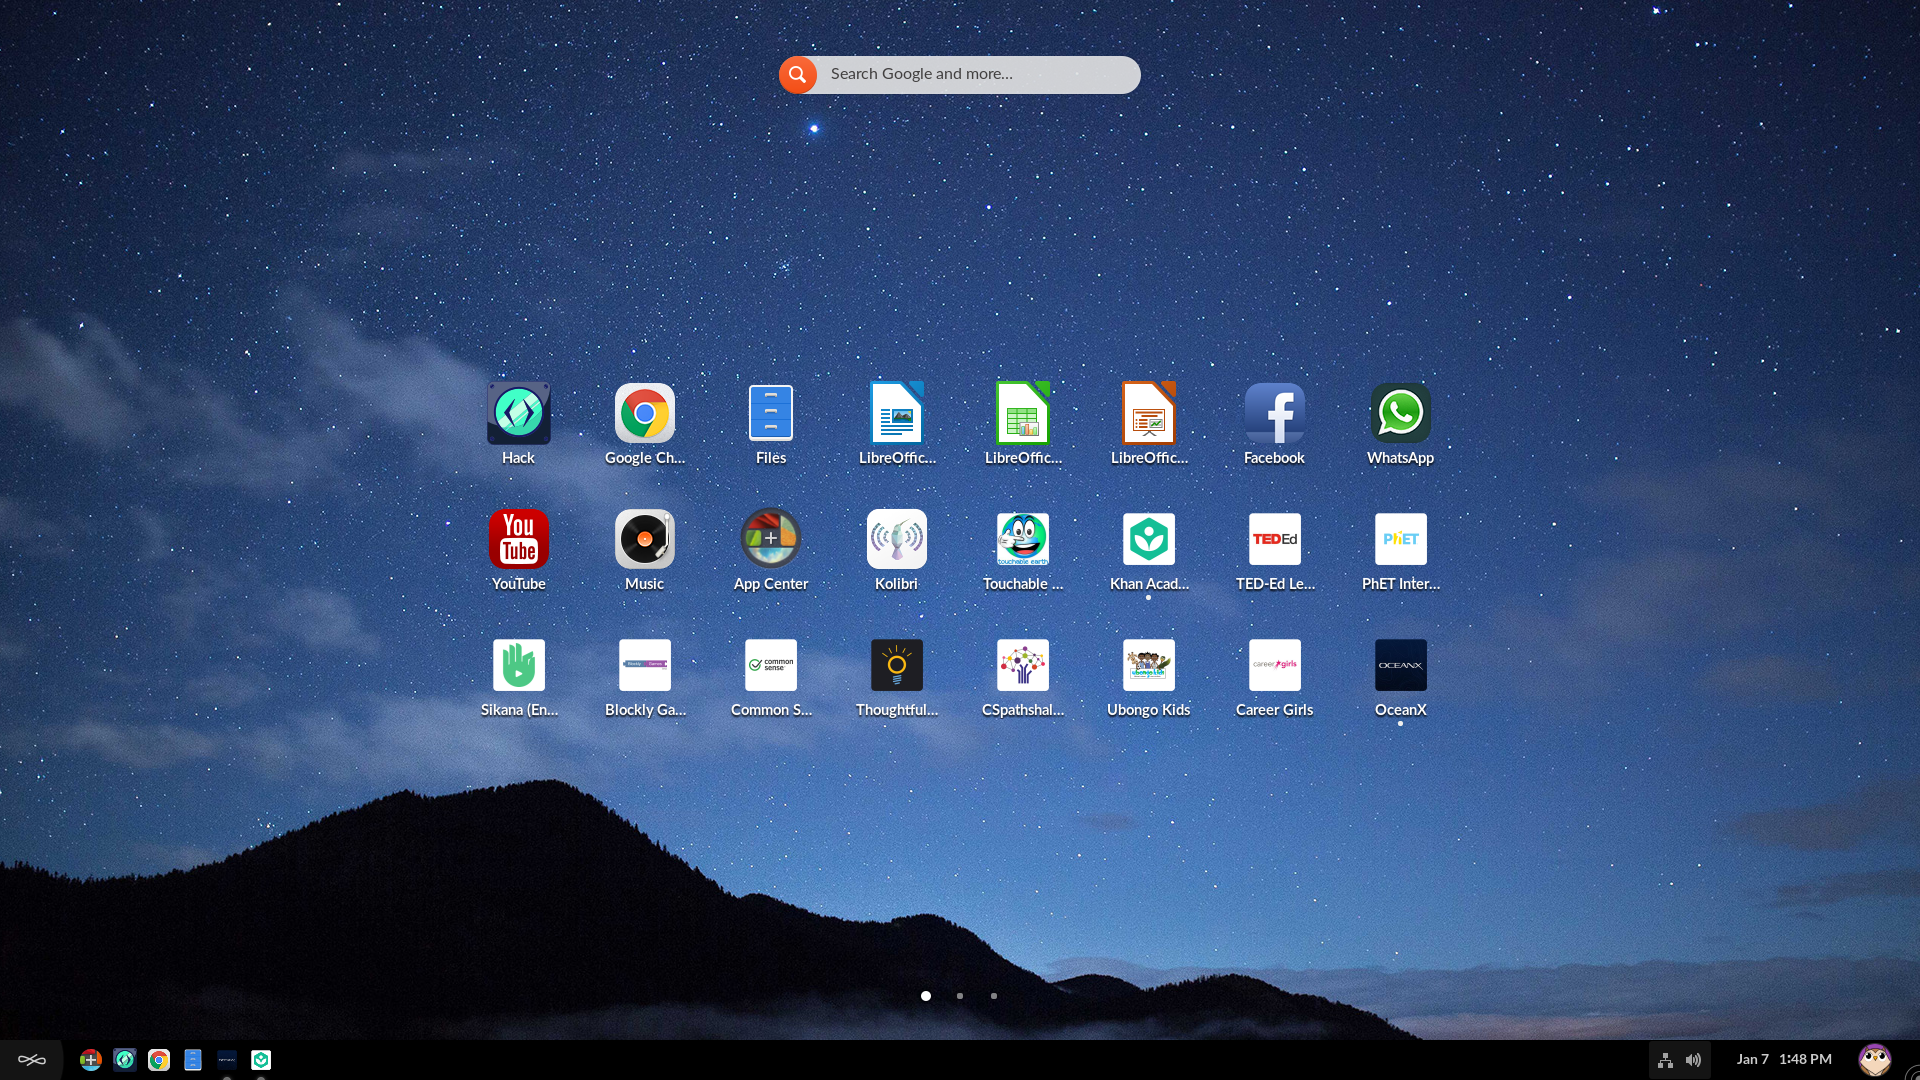Image resolution: width=1920 pixels, height=1080 pixels.
Task: Open the Hack app icon on desktop
Action: click(x=518, y=413)
